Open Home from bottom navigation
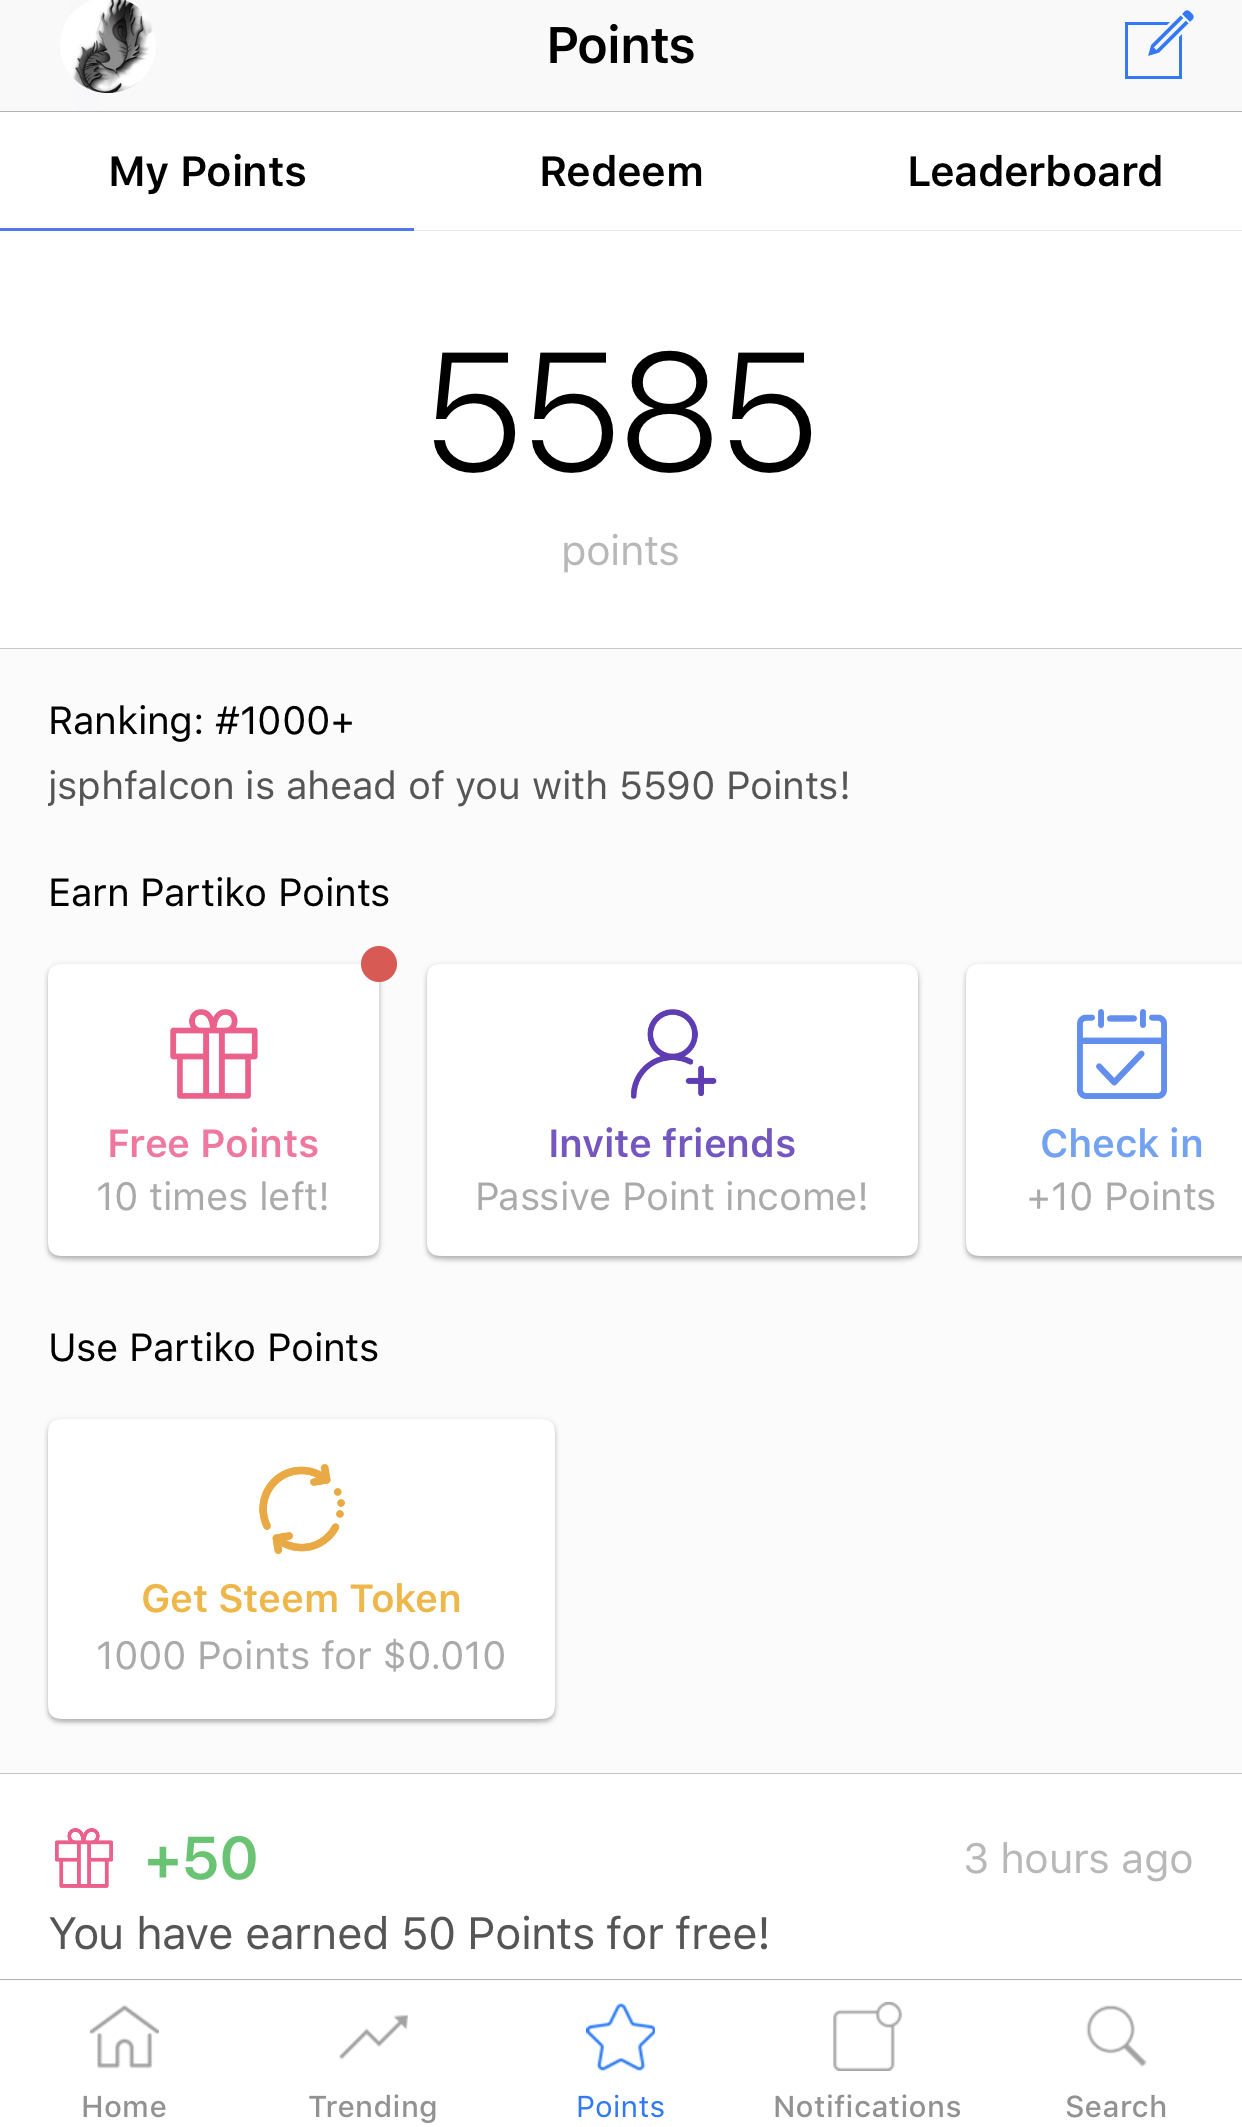Screen dimensions: 1242x2127 pos(124,2062)
